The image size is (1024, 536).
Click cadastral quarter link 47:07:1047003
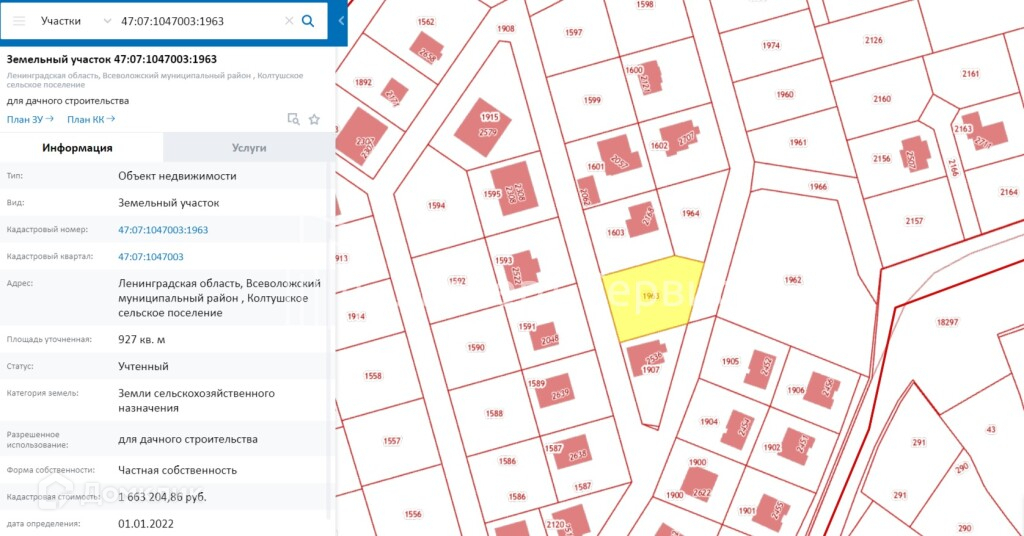(x=150, y=257)
